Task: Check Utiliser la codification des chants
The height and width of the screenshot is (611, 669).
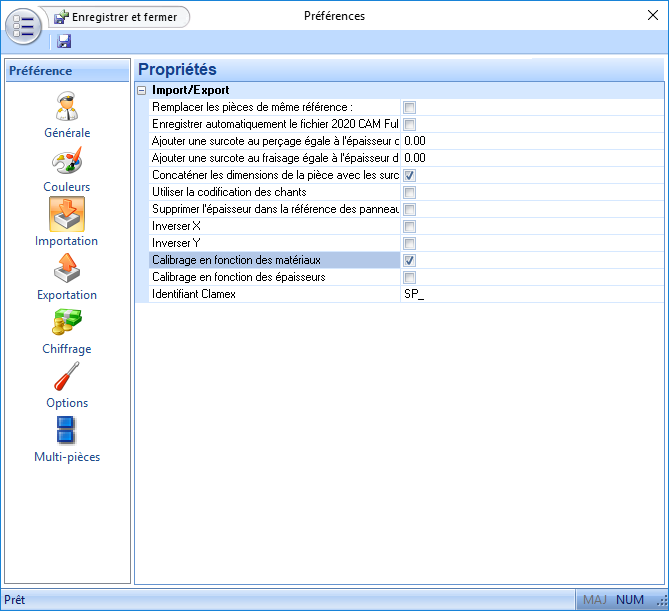Action: pos(409,192)
